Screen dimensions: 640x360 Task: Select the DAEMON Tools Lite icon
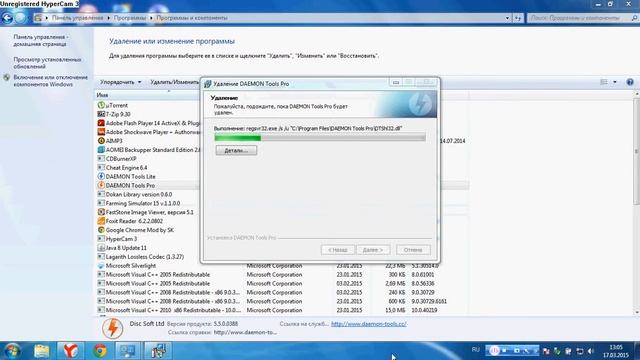101,176
